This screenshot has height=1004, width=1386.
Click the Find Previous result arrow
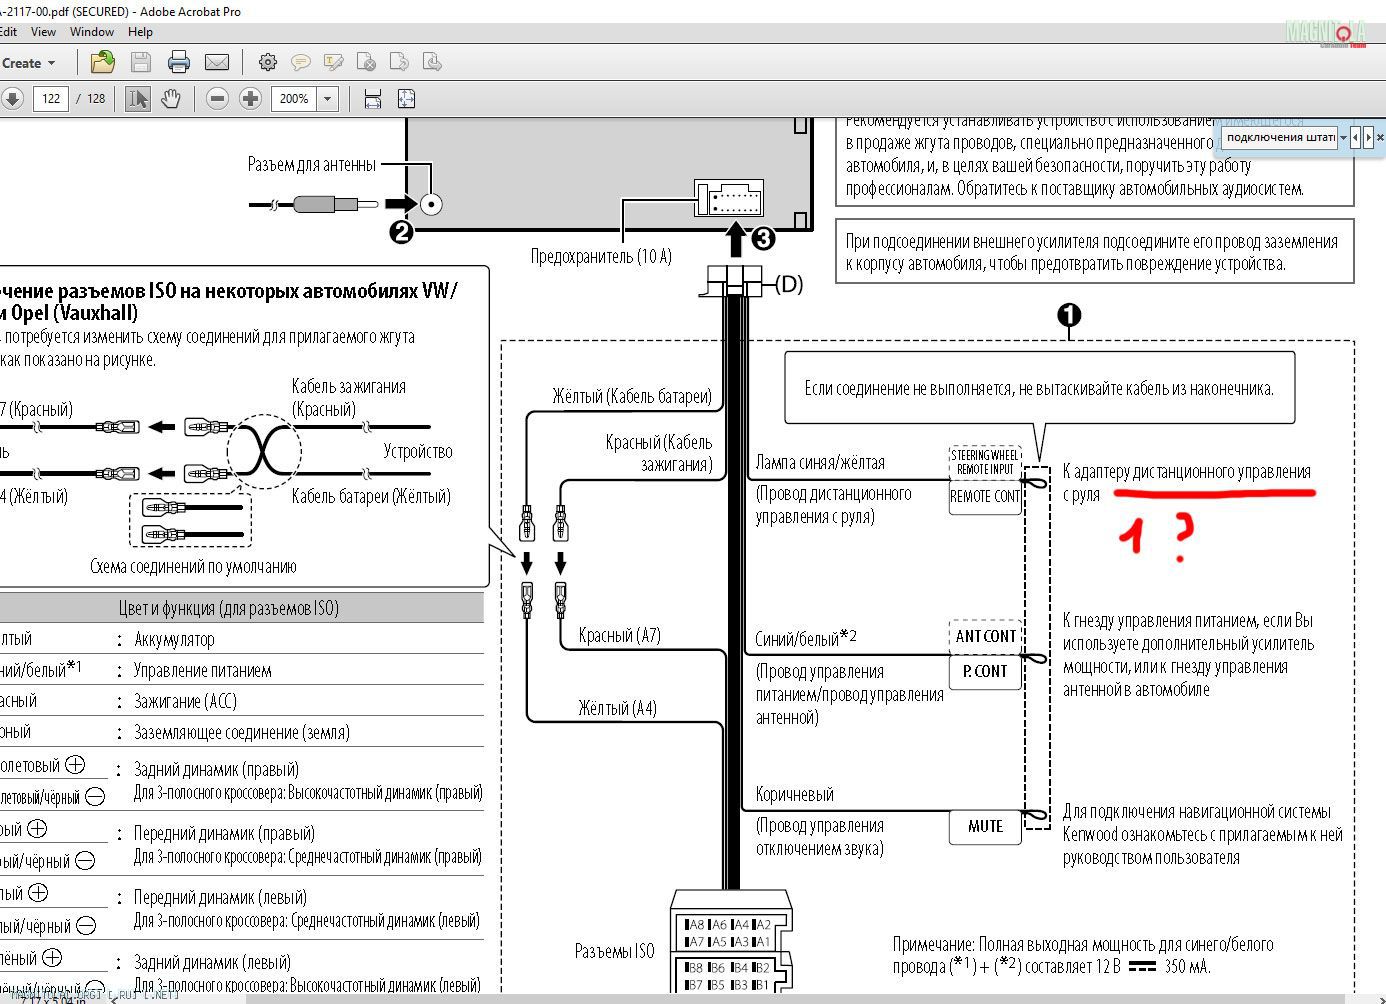coord(1355,138)
